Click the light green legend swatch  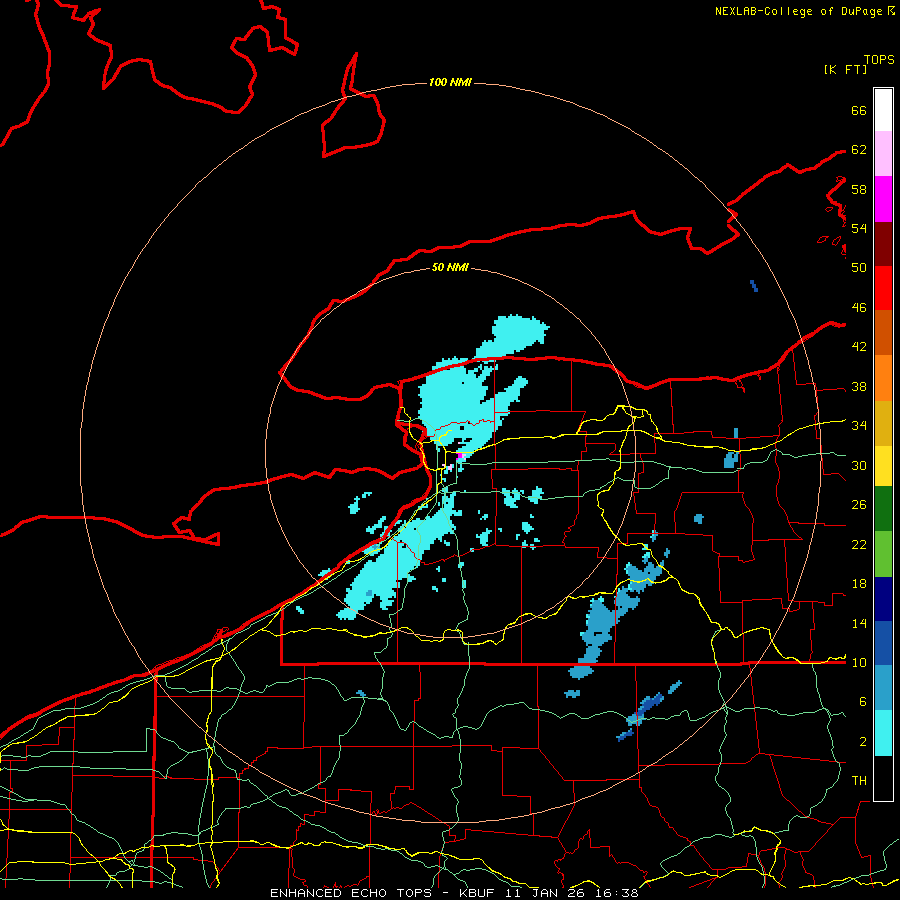(x=883, y=554)
